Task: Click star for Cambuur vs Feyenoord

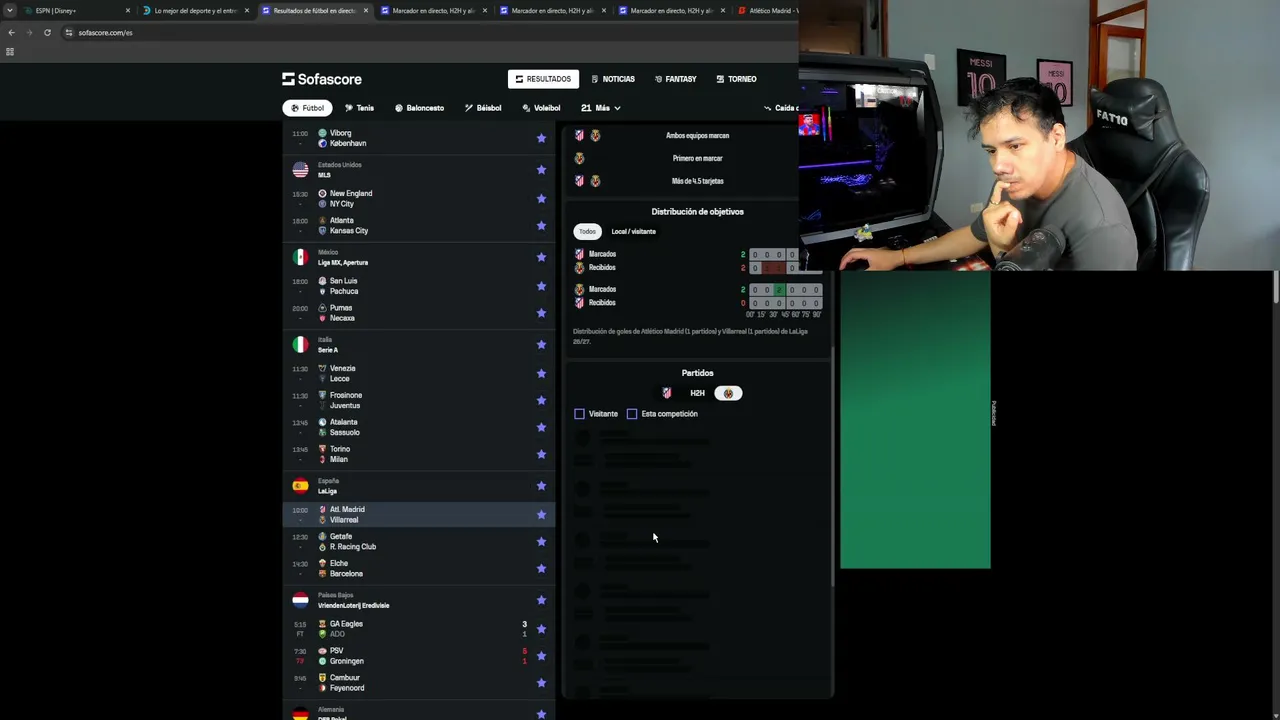Action: (x=541, y=683)
